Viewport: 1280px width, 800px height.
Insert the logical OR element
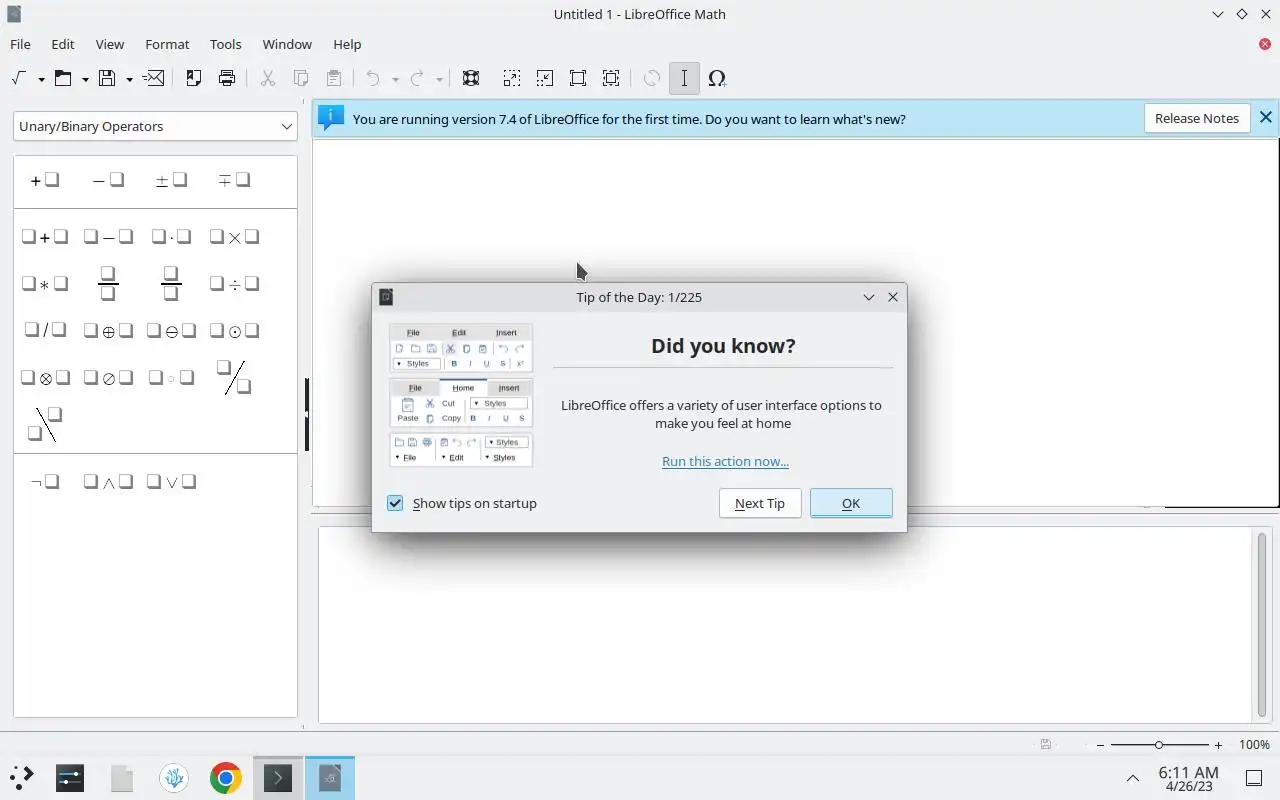pos(171,482)
